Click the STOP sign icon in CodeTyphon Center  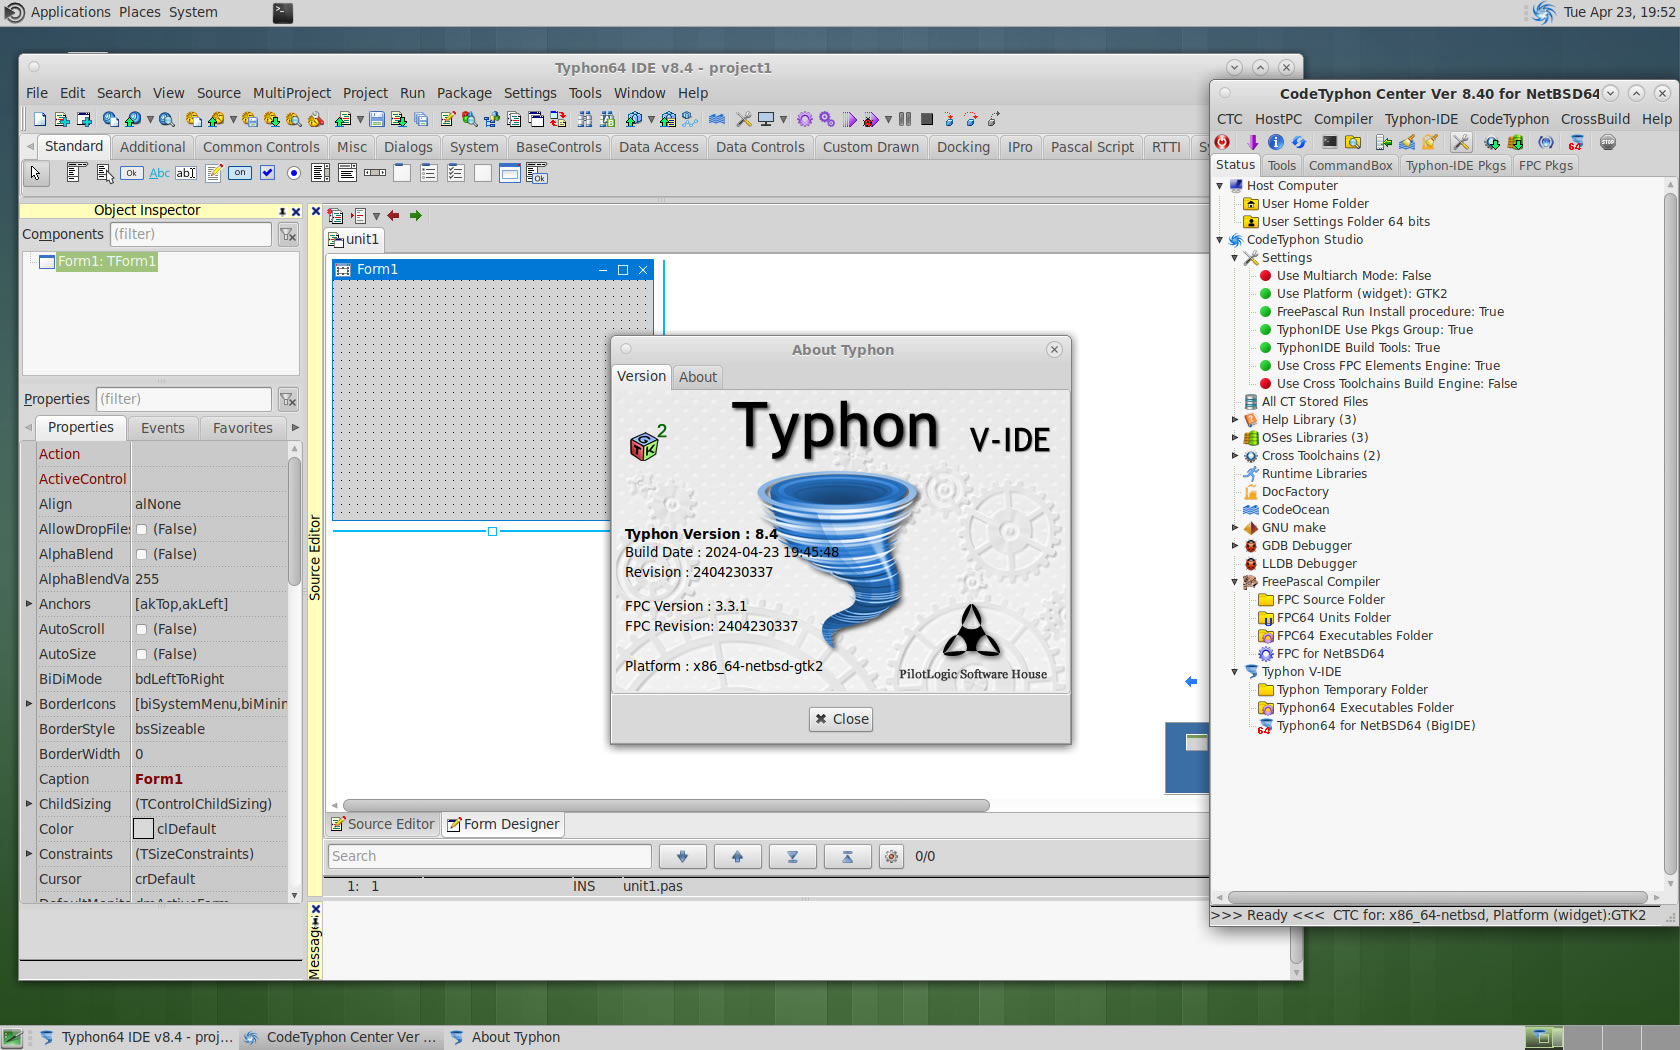pyautogui.click(x=1608, y=142)
